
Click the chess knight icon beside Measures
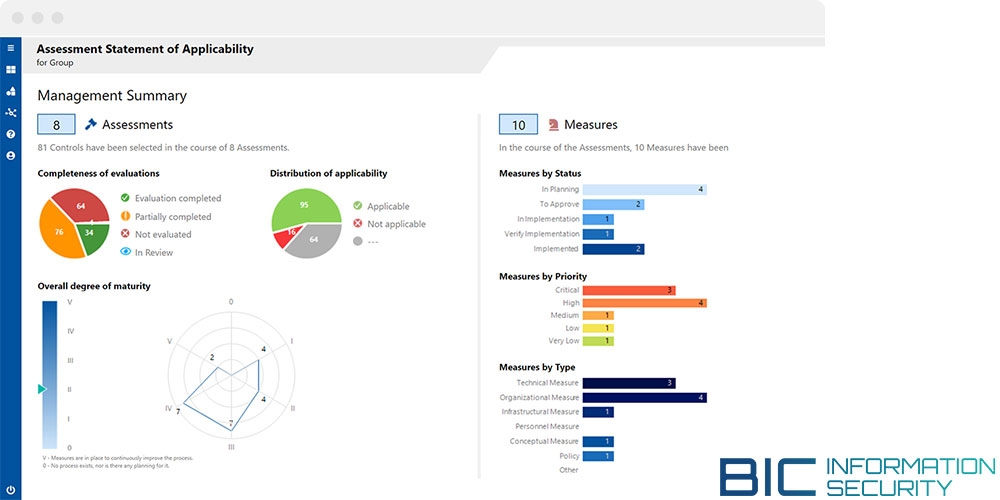pos(554,125)
